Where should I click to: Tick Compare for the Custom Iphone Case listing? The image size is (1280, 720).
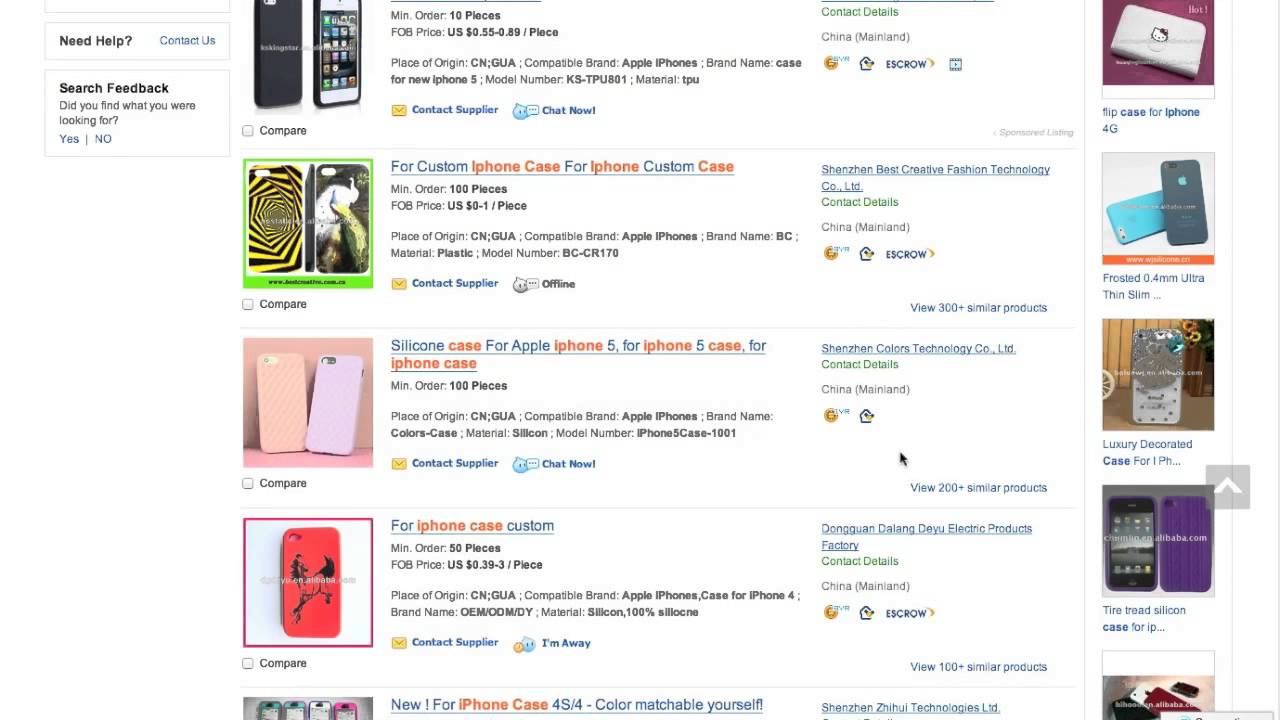248,304
